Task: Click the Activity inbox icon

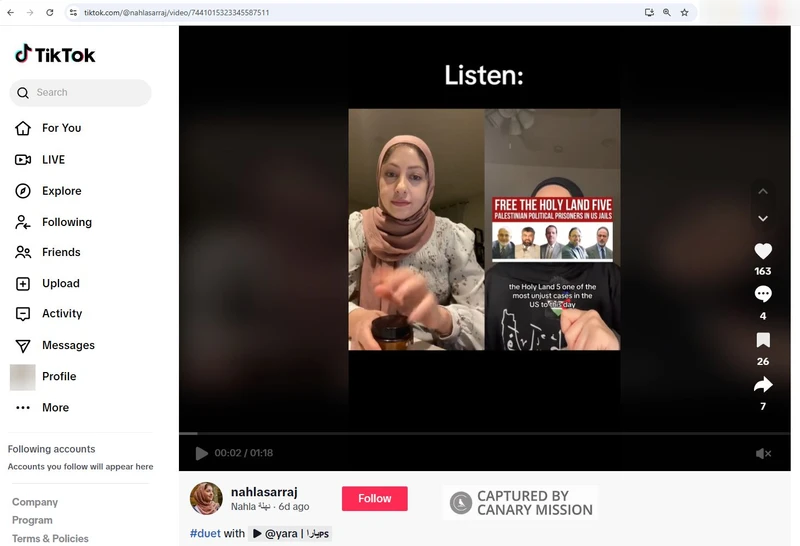Action: pos(22,314)
